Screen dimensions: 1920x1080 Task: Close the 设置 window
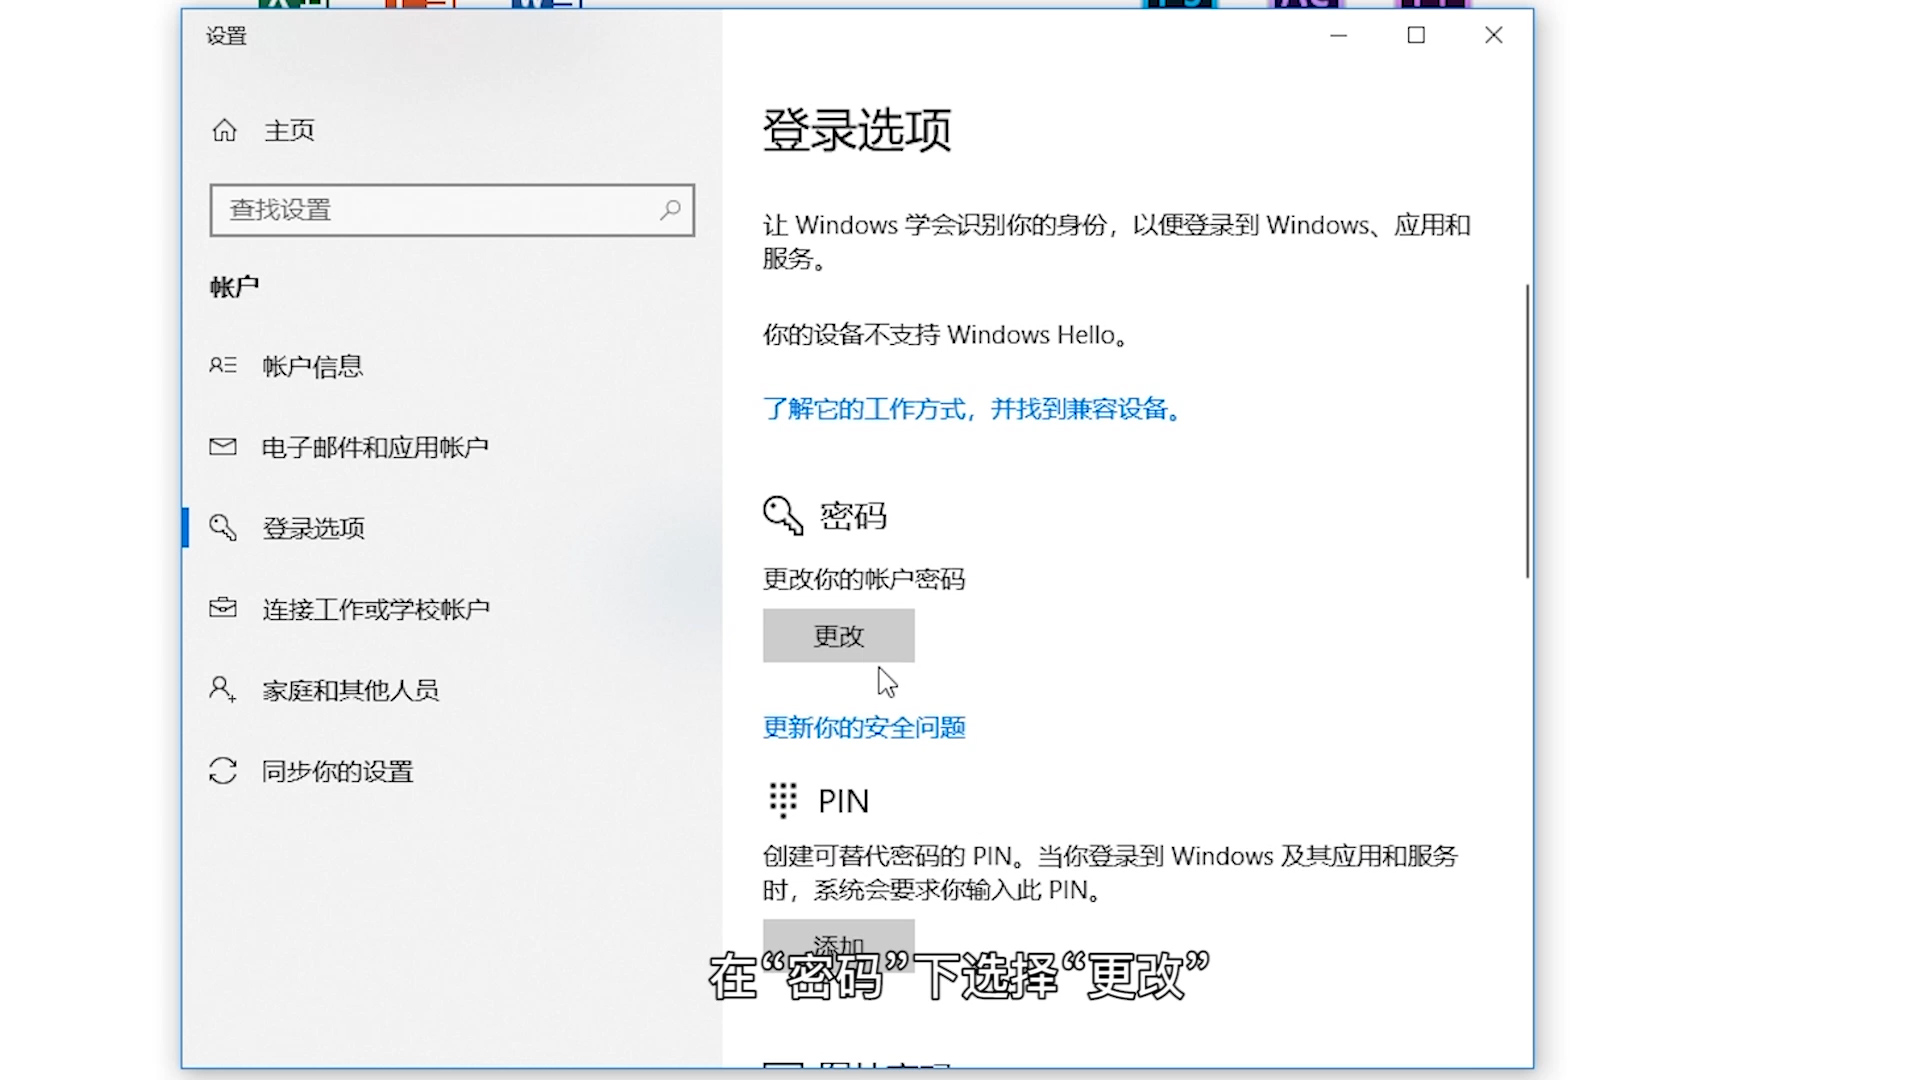1494,35
